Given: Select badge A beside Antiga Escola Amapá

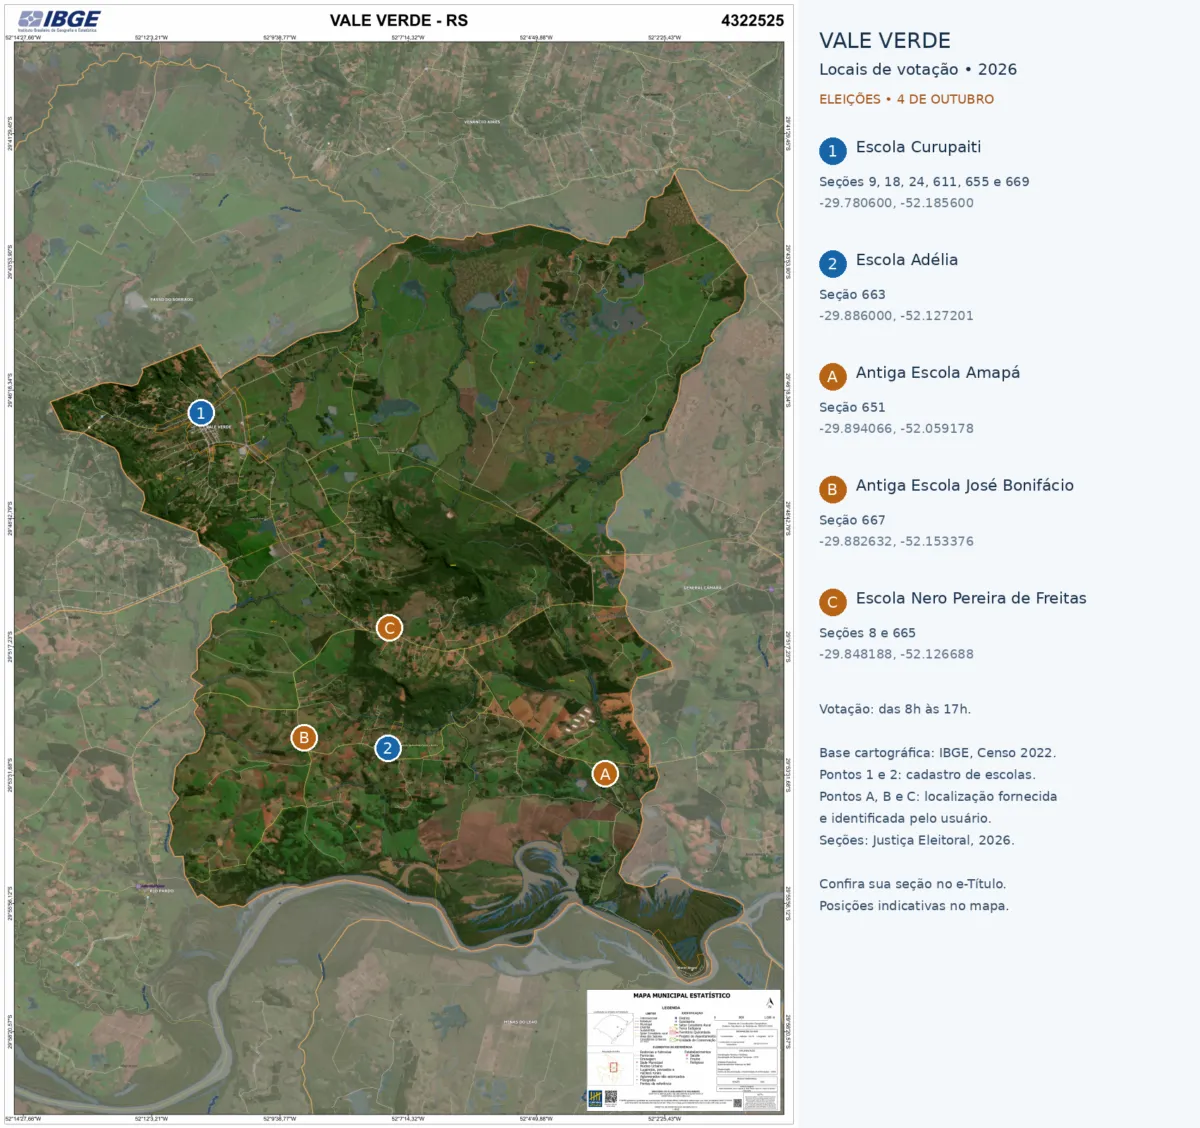Looking at the screenshot, I should coord(832,377).
